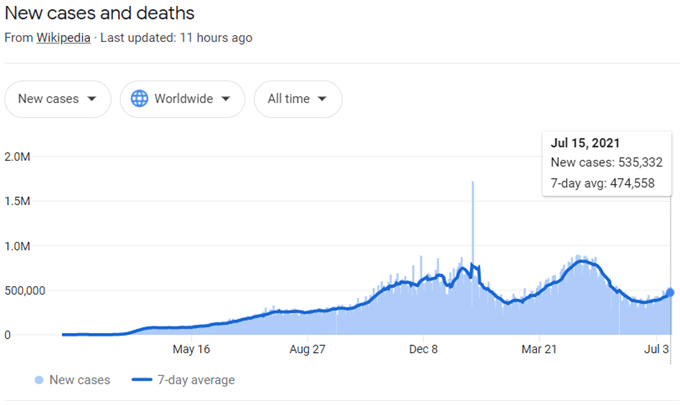The height and width of the screenshot is (405, 680).
Task: Click the Dec 8 axis label
Action: click(423, 349)
